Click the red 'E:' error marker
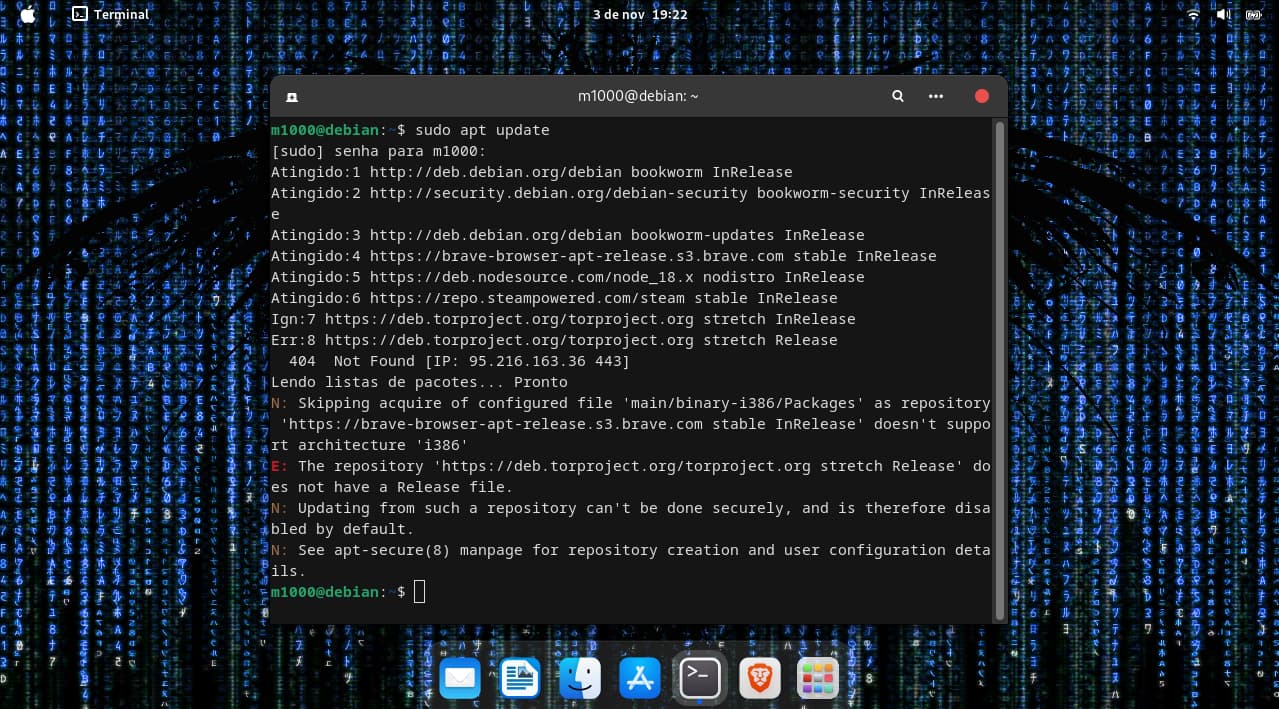Screen dimensions: 1279x709 [279, 466]
